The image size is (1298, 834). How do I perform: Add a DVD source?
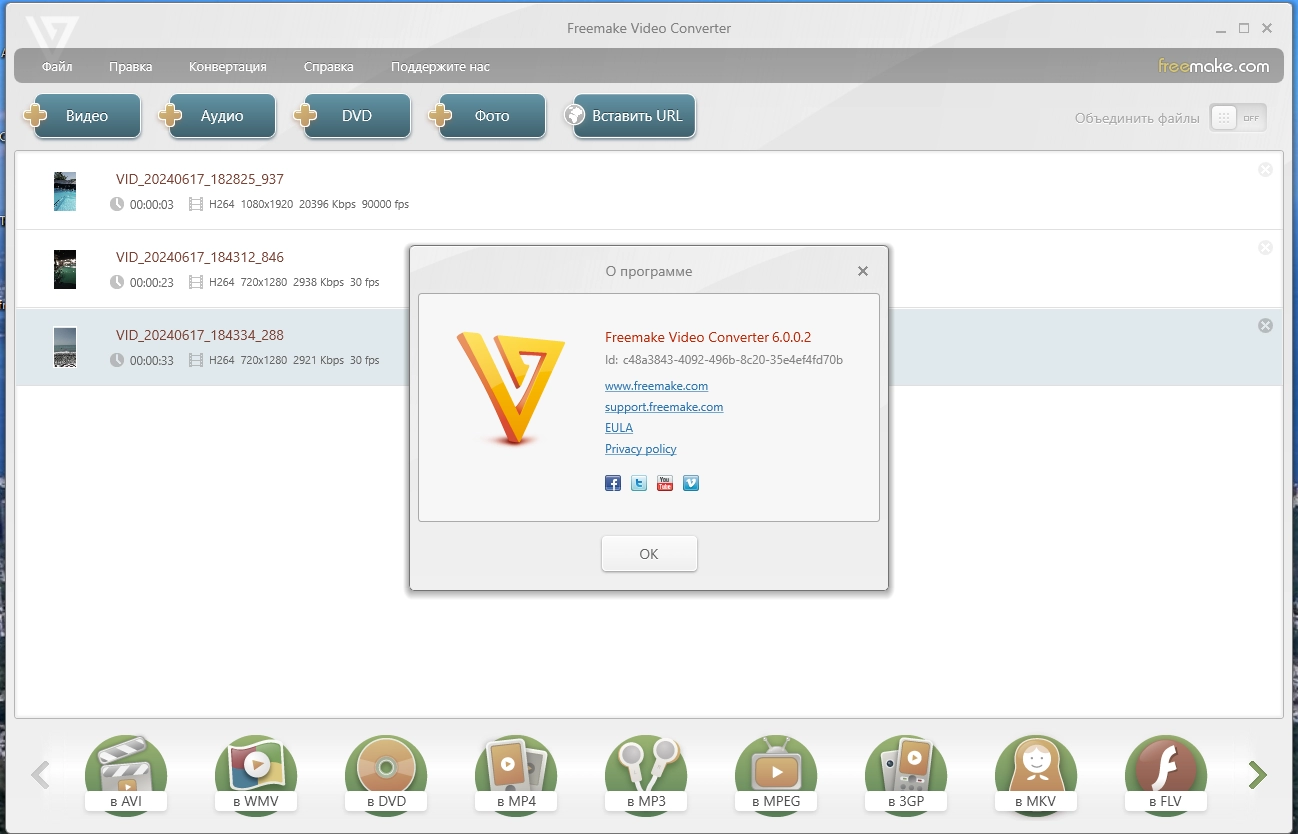pos(353,116)
